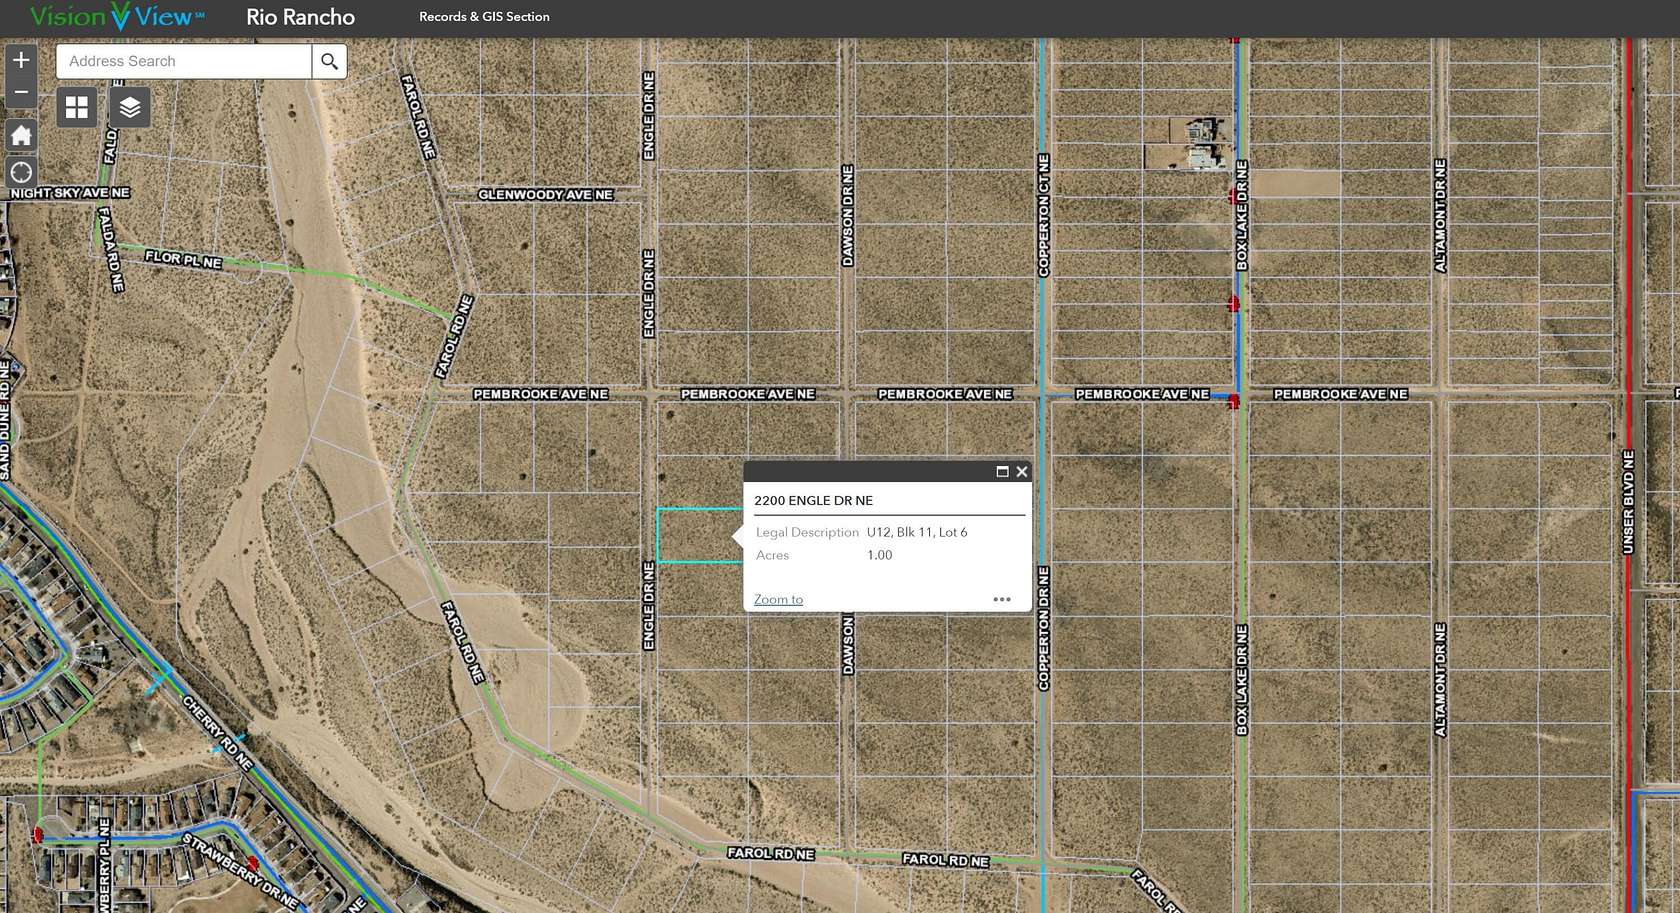Select the Records & GIS Section header

484,16
